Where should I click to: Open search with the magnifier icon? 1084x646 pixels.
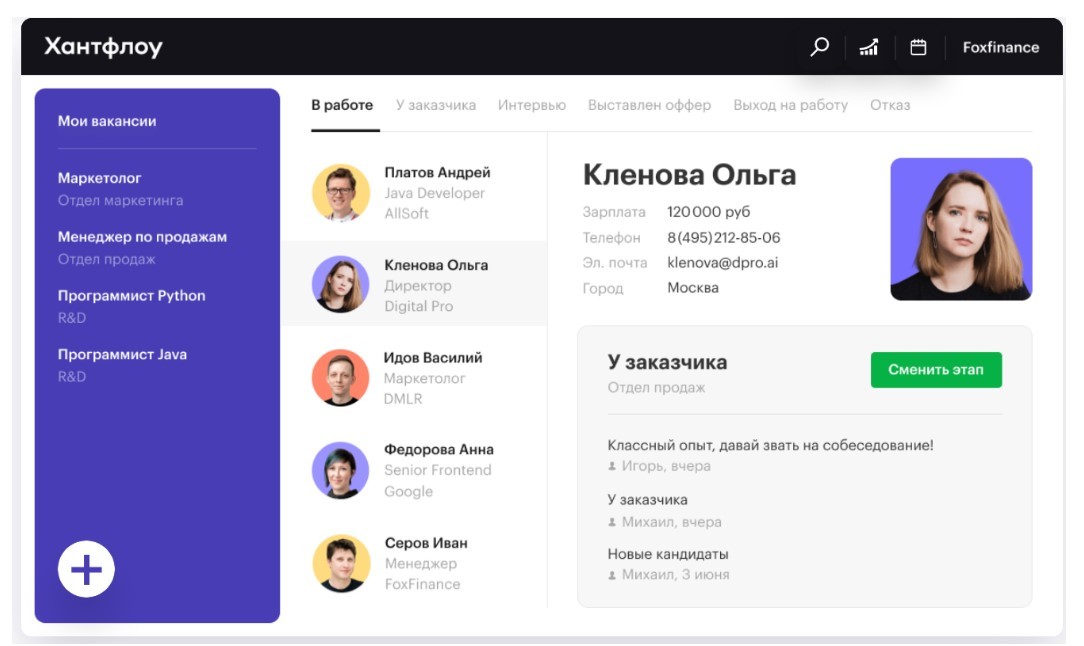tap(820, 47)
